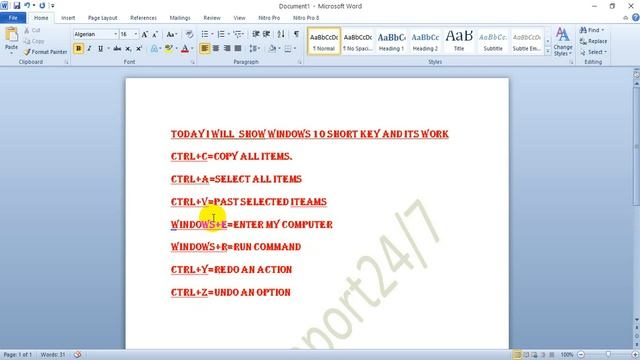The width and height of the screenshot is (640, 360).
Task: Switch to the References tab
Action: [143, 18]
